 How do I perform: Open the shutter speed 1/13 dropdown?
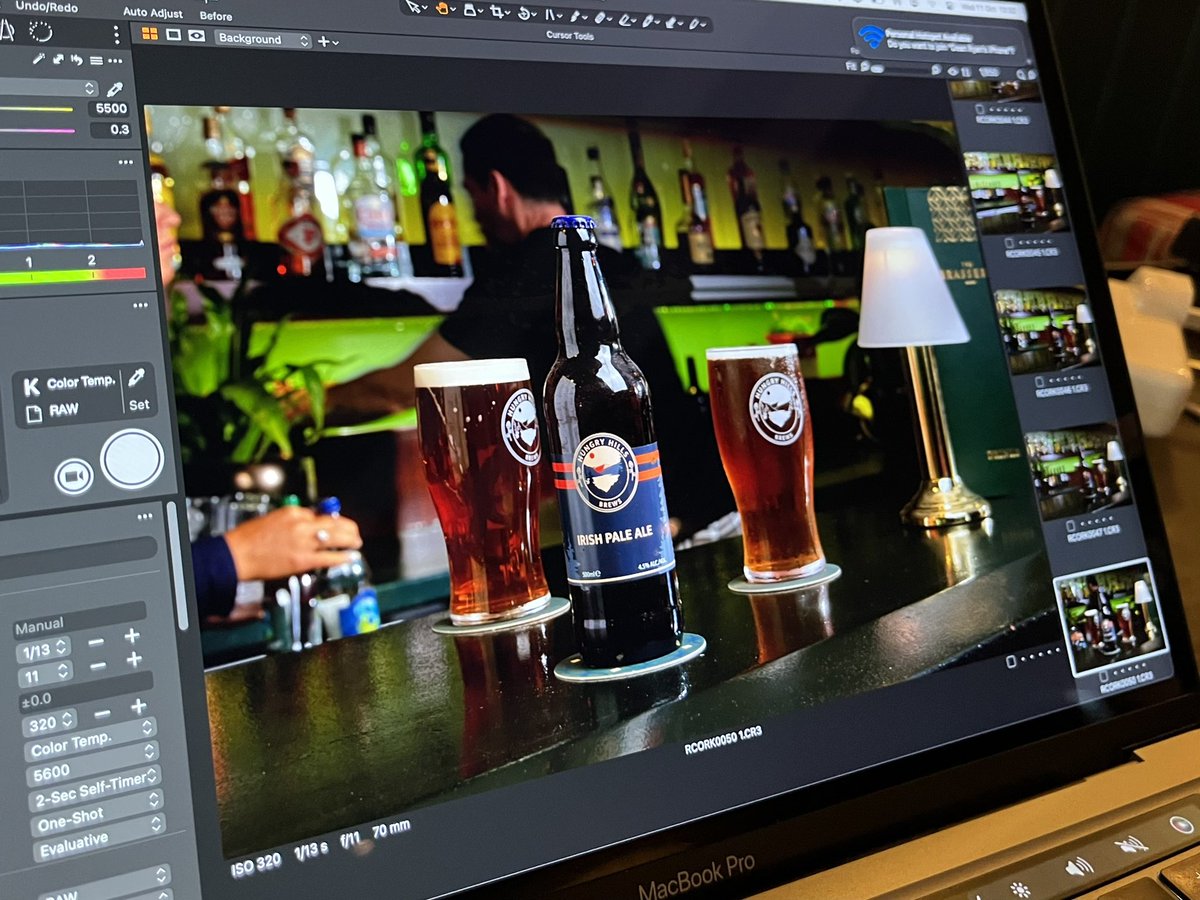coord(43,650)
